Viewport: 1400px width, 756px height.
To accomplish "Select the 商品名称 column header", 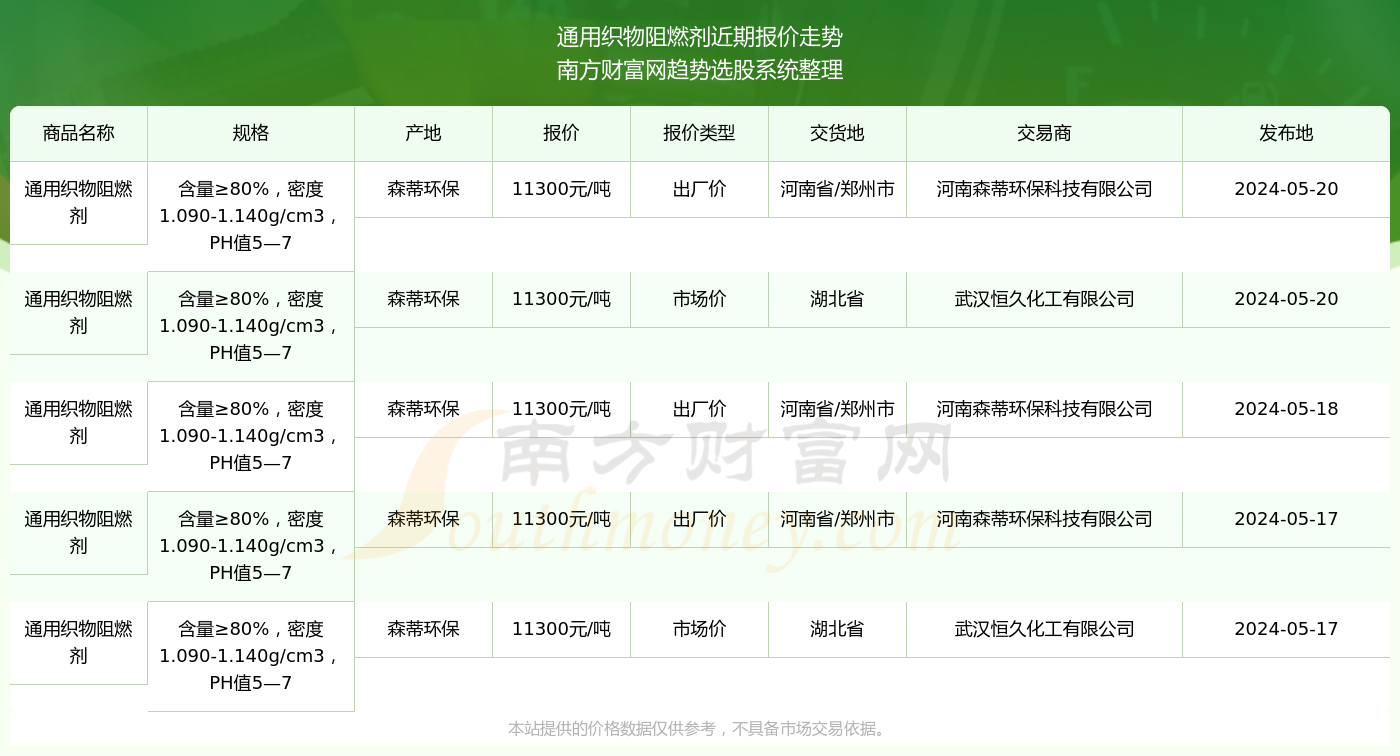I will click(79, 134).
